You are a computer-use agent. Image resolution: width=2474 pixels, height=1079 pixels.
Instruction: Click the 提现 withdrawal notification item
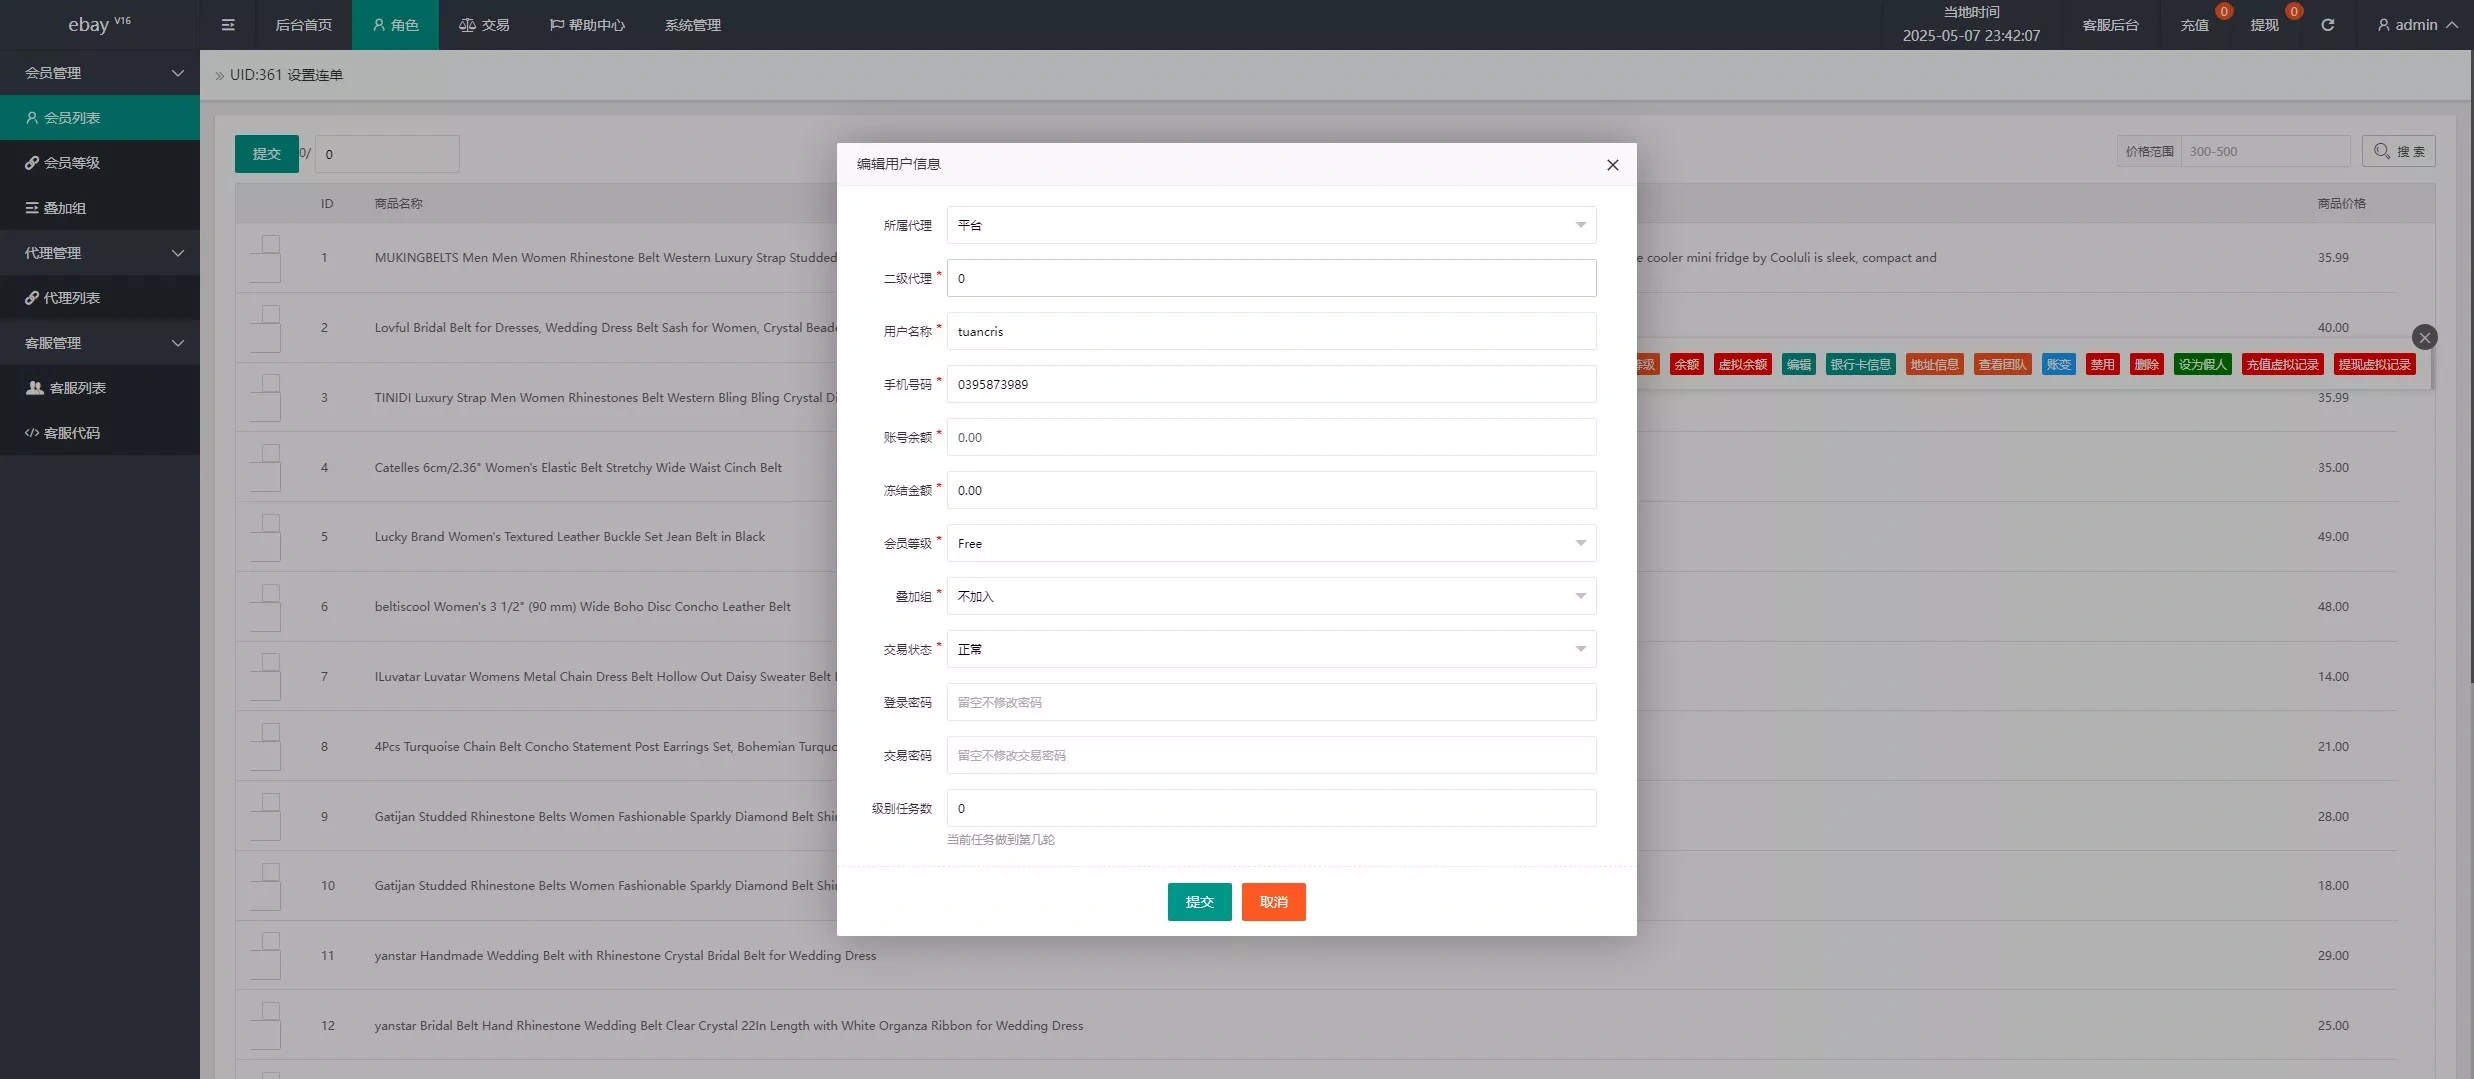(2265, 25)
